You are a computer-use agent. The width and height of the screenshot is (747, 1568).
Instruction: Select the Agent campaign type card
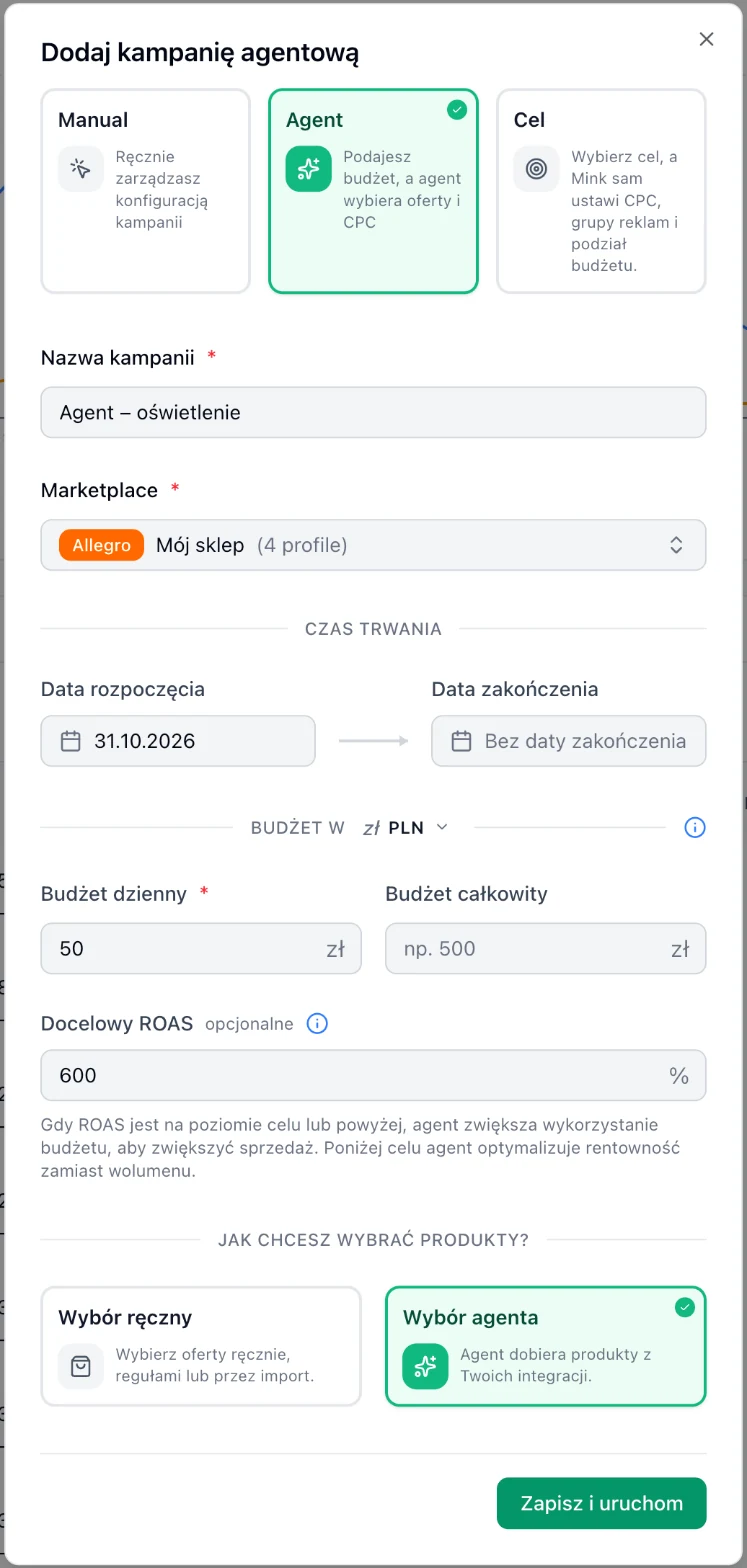(x=373, y=191)
